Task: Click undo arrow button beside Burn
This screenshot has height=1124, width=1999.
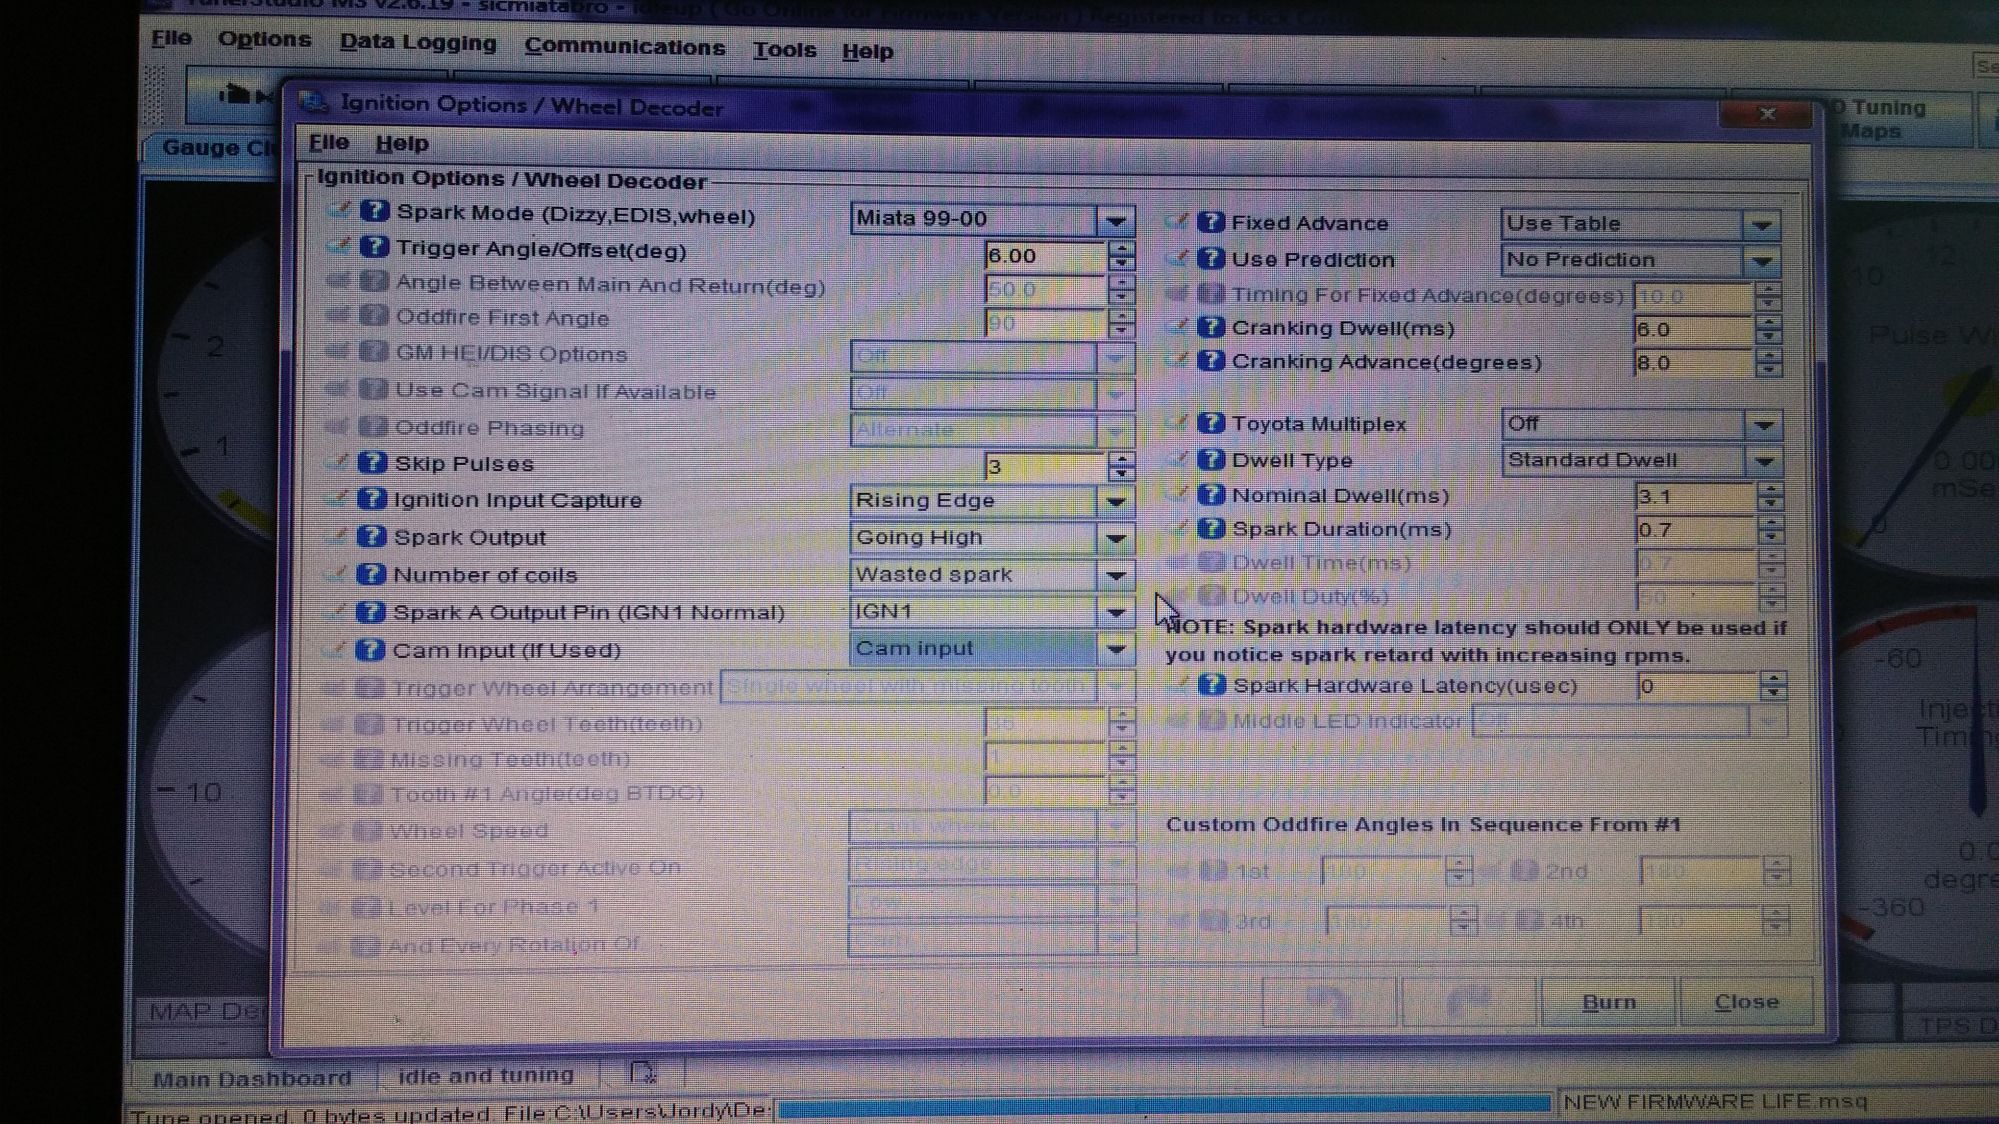Action: coord(1328,1001)
